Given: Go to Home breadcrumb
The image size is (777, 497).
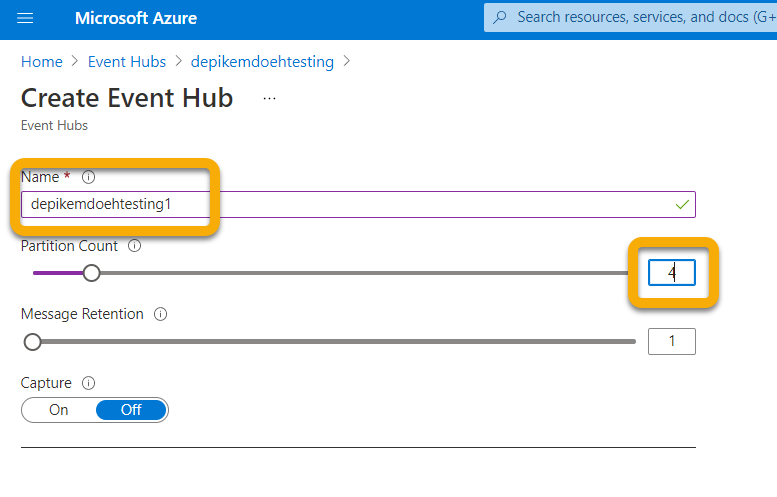Looking at the screenshot, I should click(x=42, y=62).
